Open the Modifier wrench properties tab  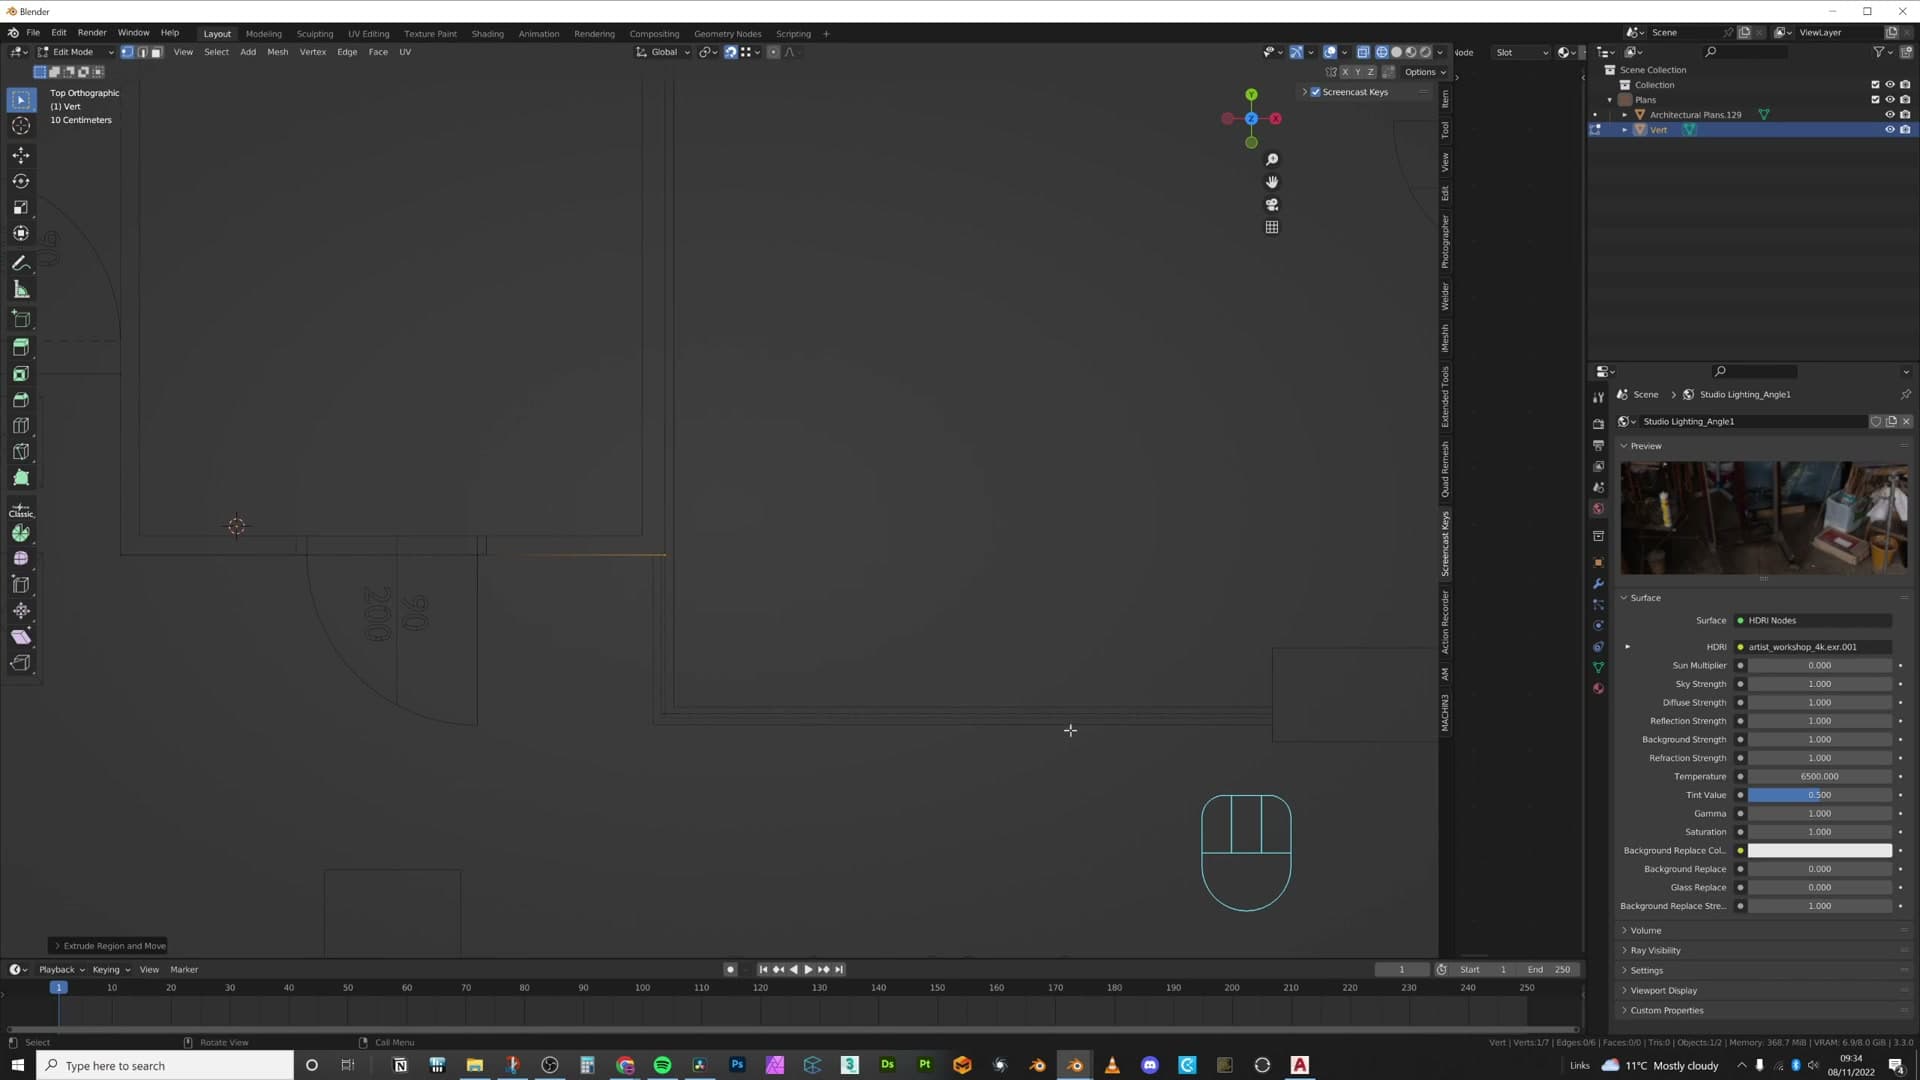tap(1598, 584)
